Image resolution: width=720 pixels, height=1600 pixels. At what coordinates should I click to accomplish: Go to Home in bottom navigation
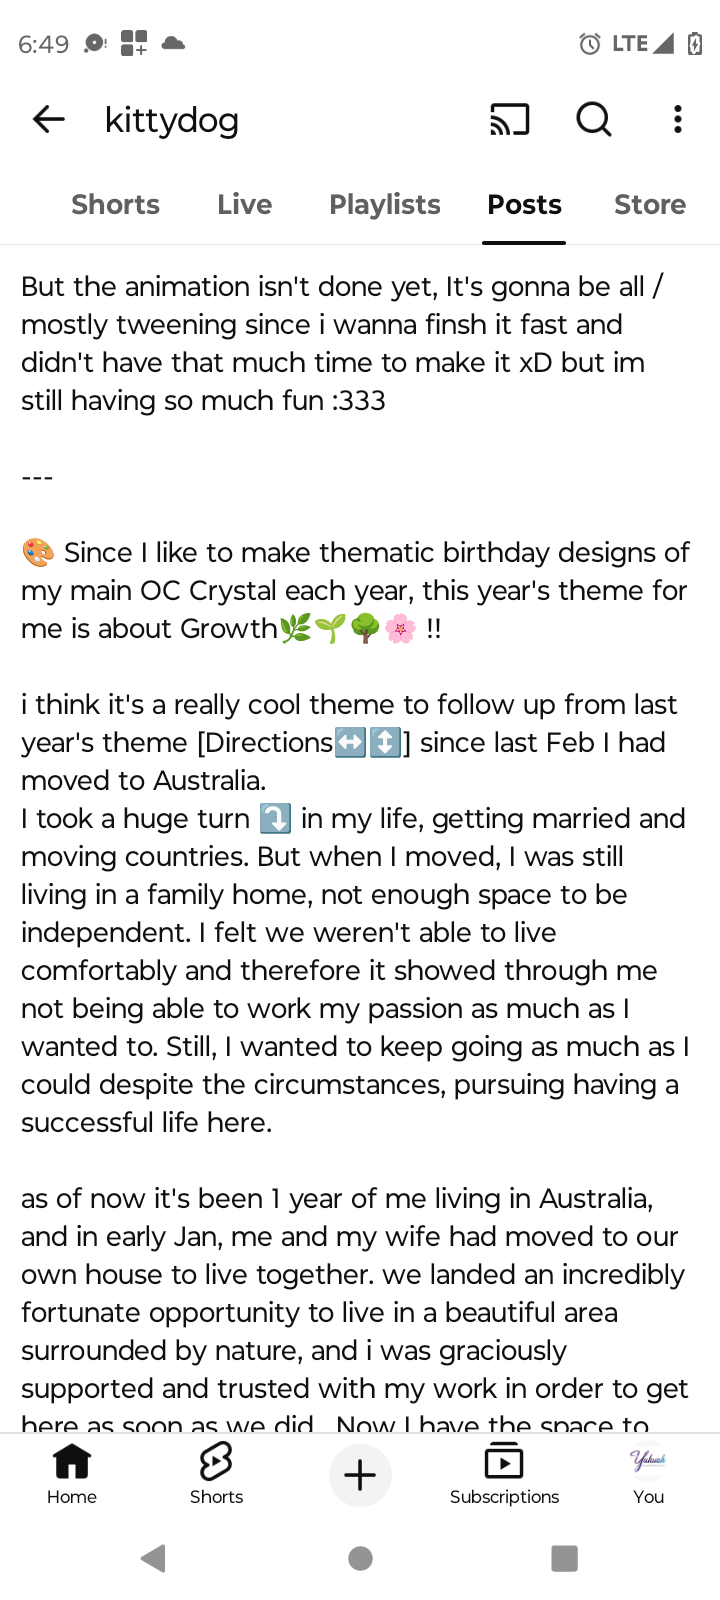(72, 1473)
